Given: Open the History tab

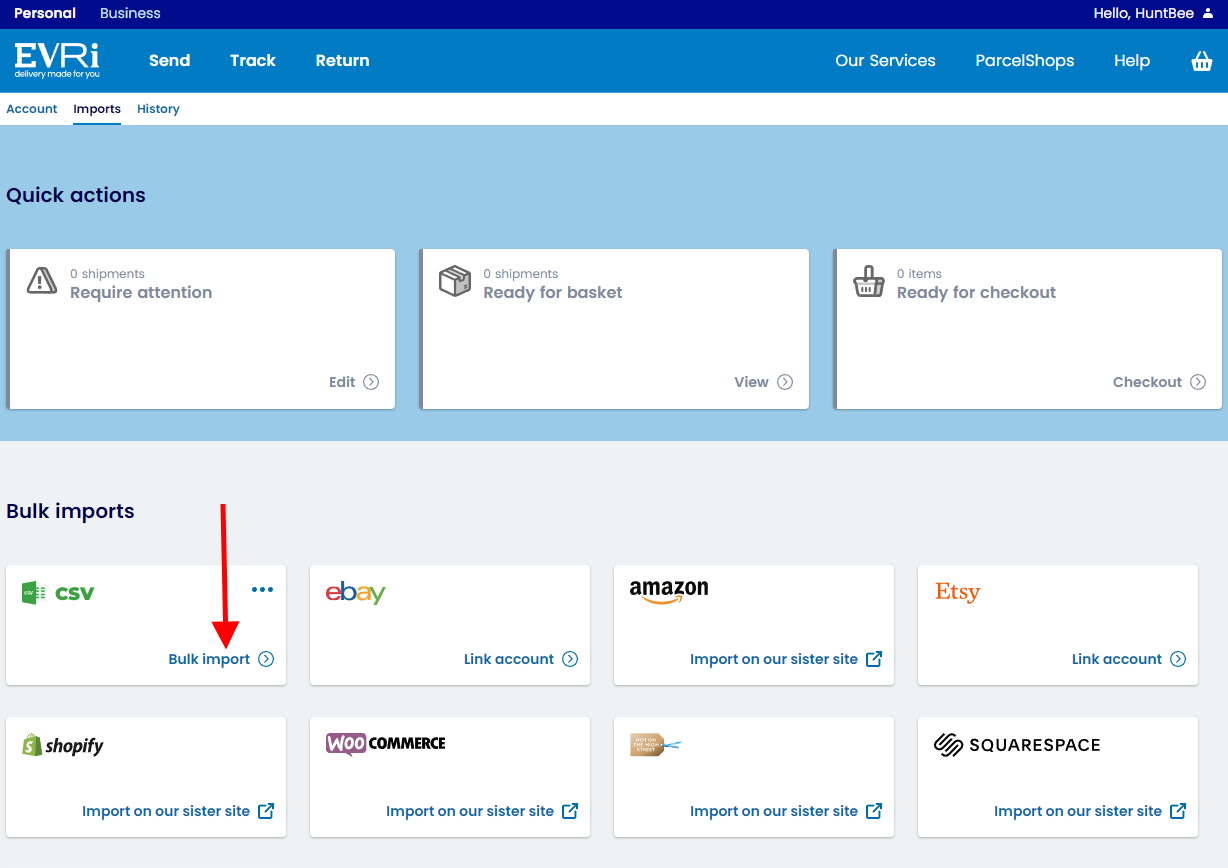Looking at the screenshot, I should (158, 109).
